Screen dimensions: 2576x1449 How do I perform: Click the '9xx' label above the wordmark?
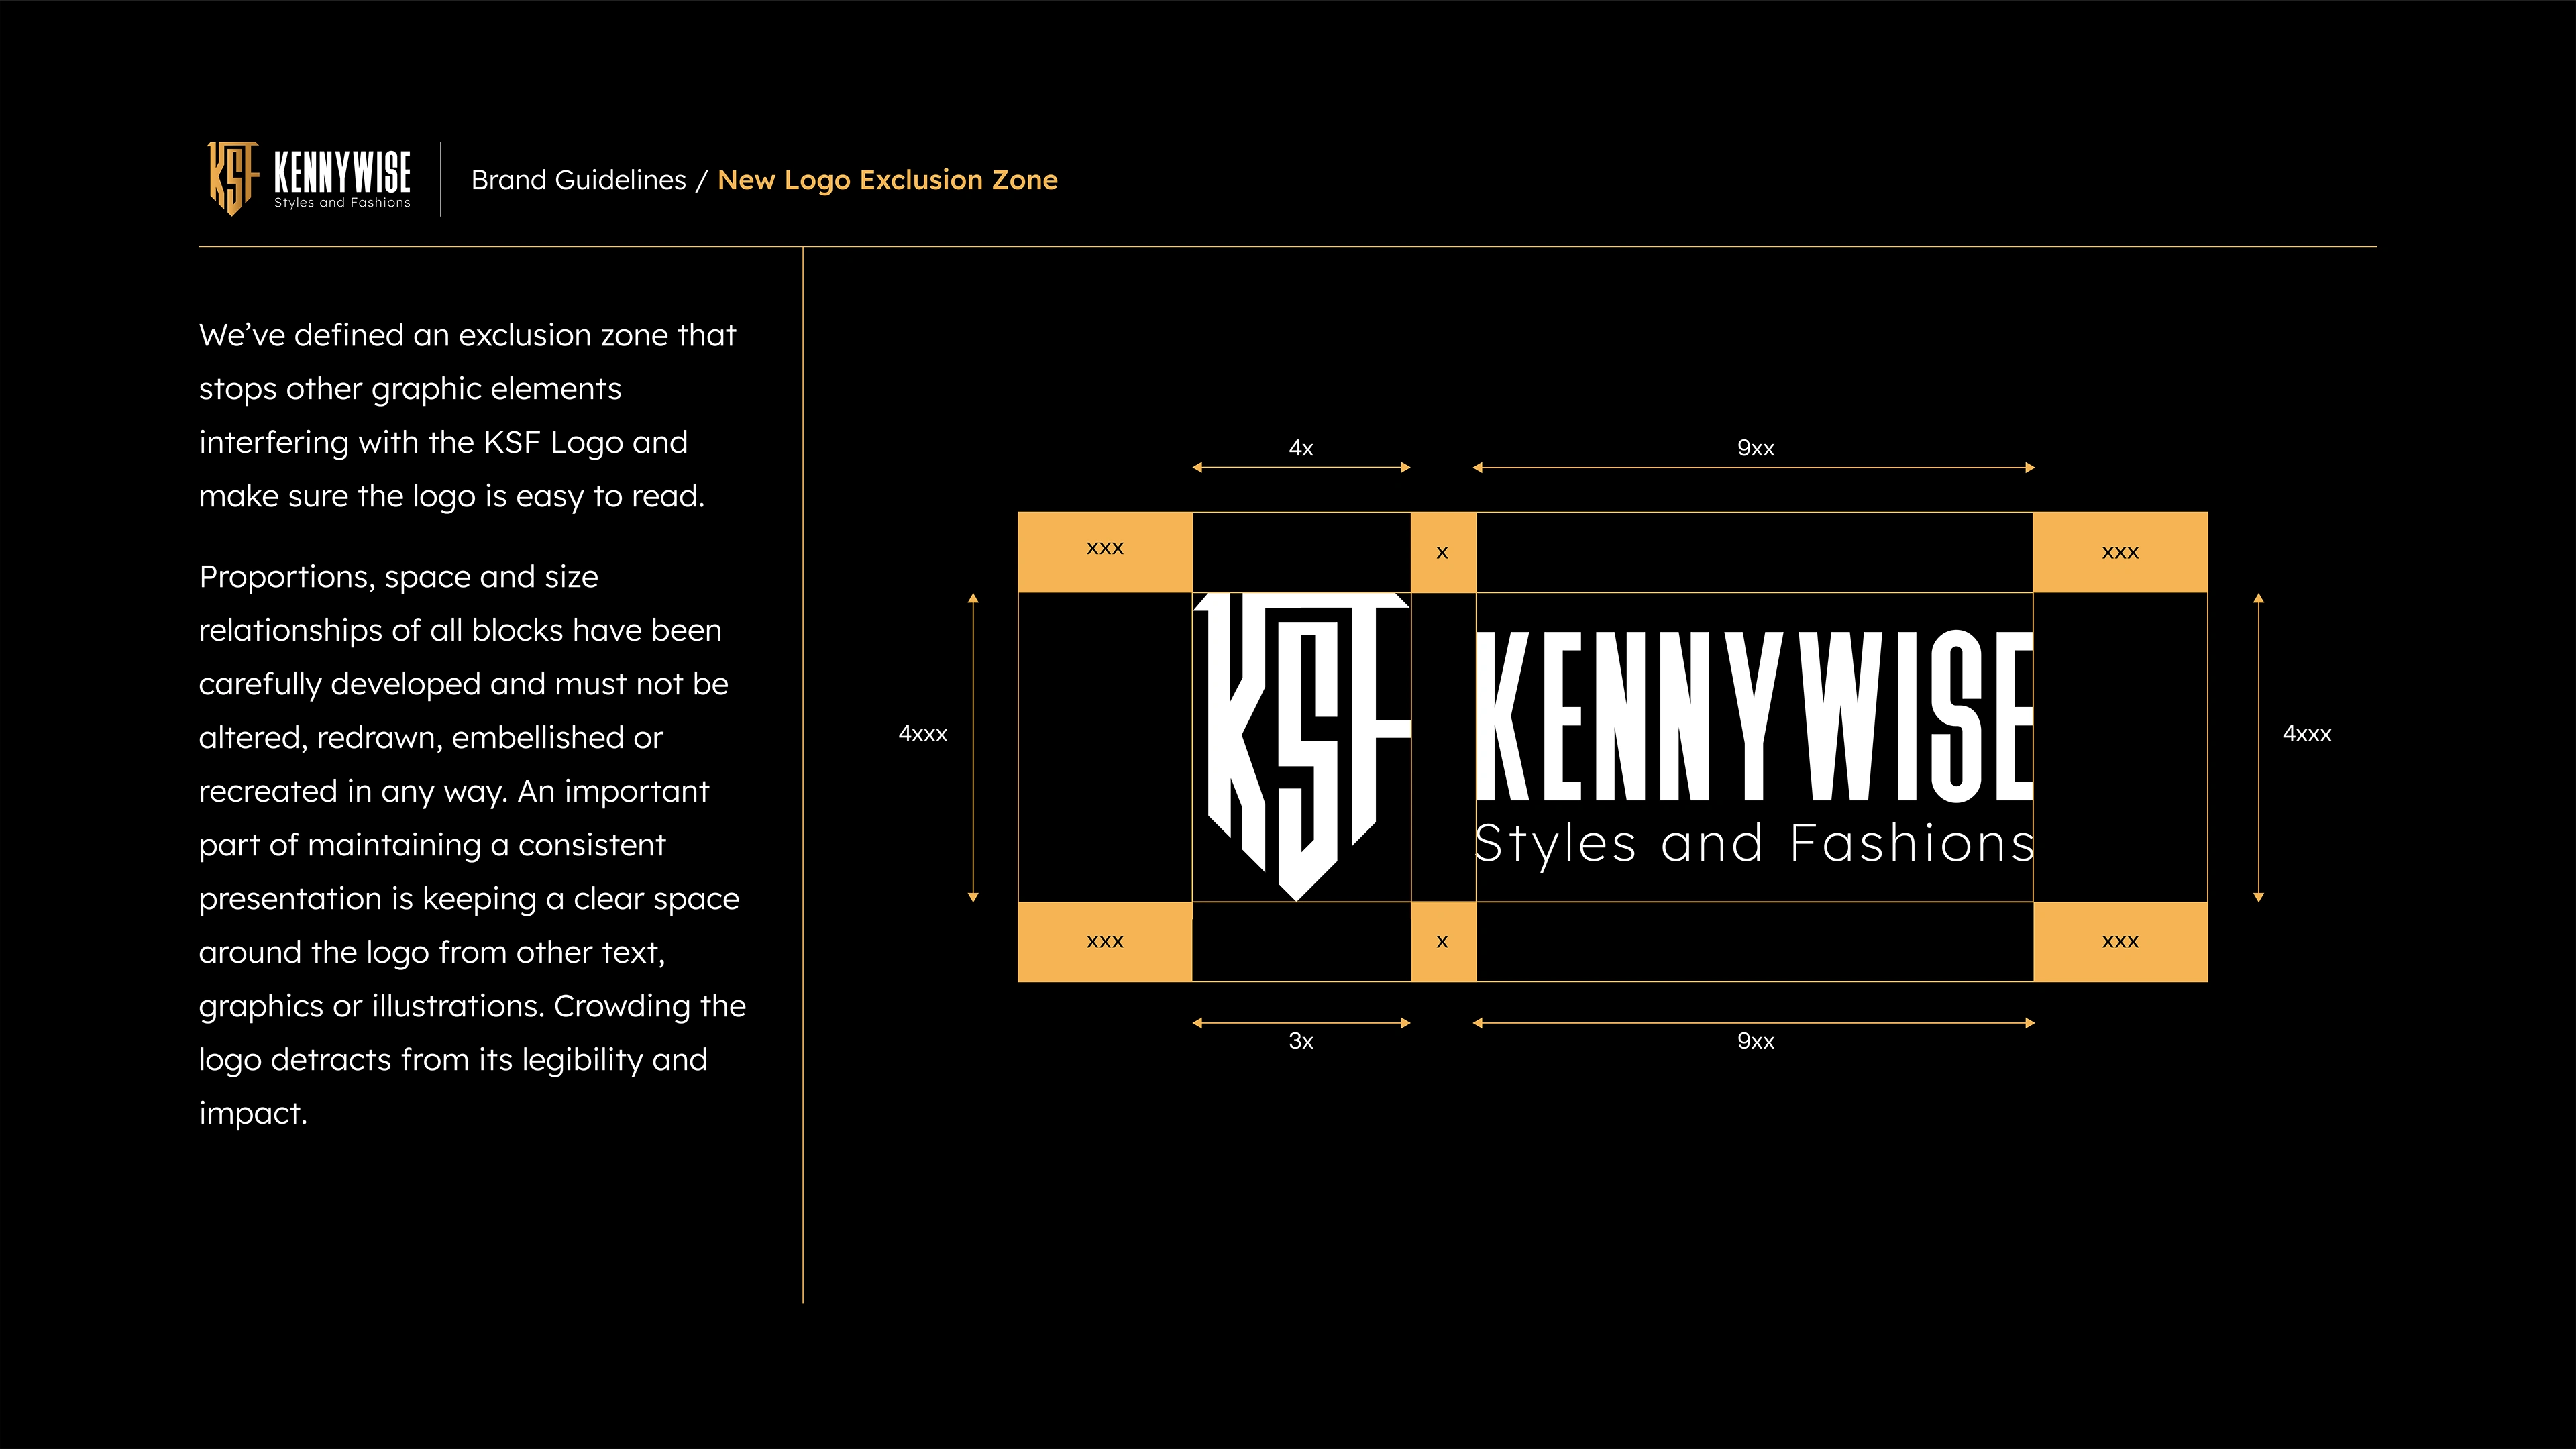1755,448
